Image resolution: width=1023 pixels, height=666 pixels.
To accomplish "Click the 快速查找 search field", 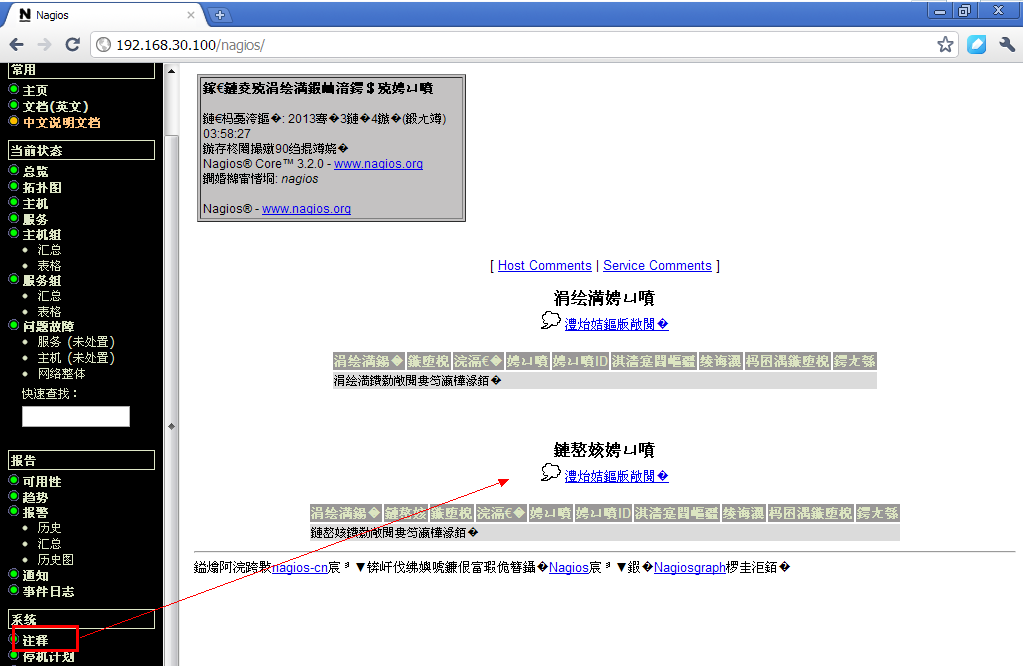I will coord(76,416).
